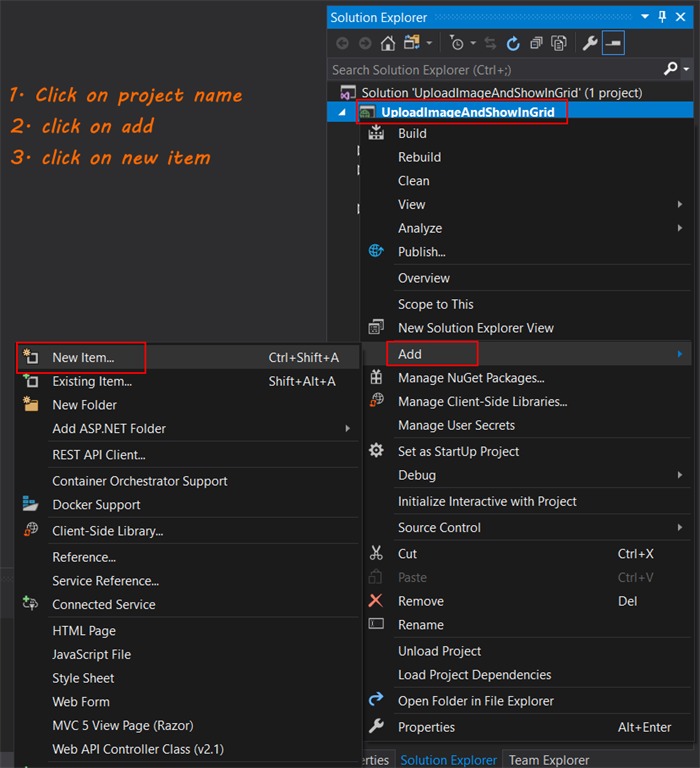The height and width of the screenshot is (768, 700).
Task: Select New Item... from the Add submenu
Action: [x=83, y=357]
